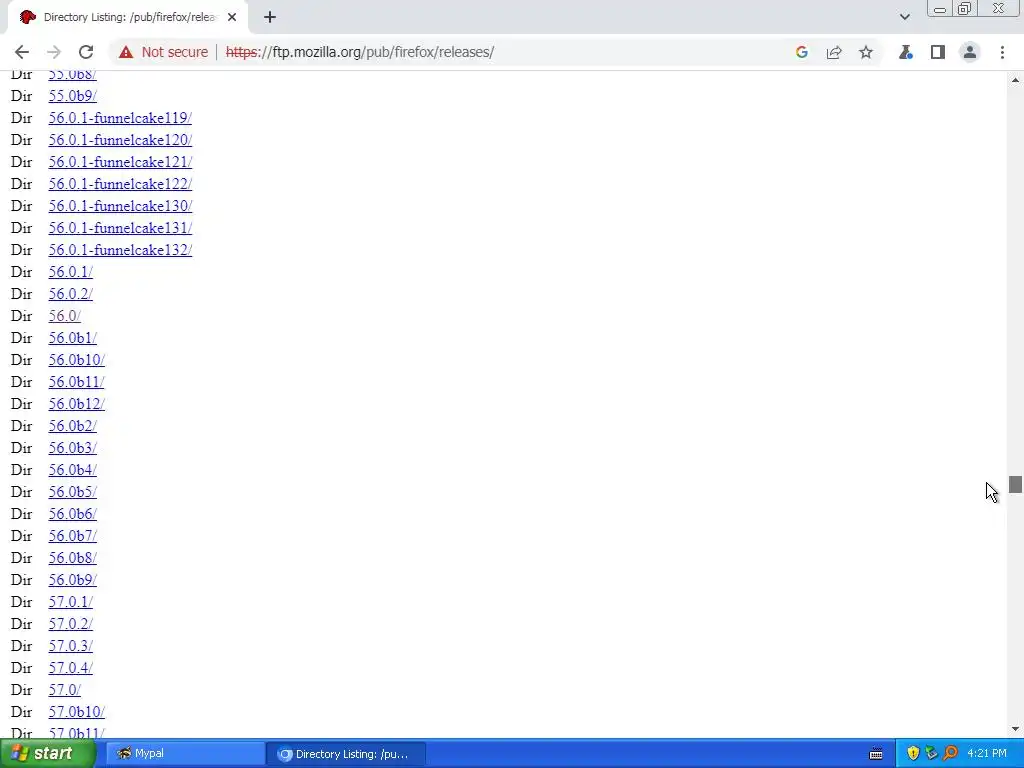Open 56.0.1-funnelcake120/ directory
This screenshot has width=1024, height=768.
pos(120,140)
